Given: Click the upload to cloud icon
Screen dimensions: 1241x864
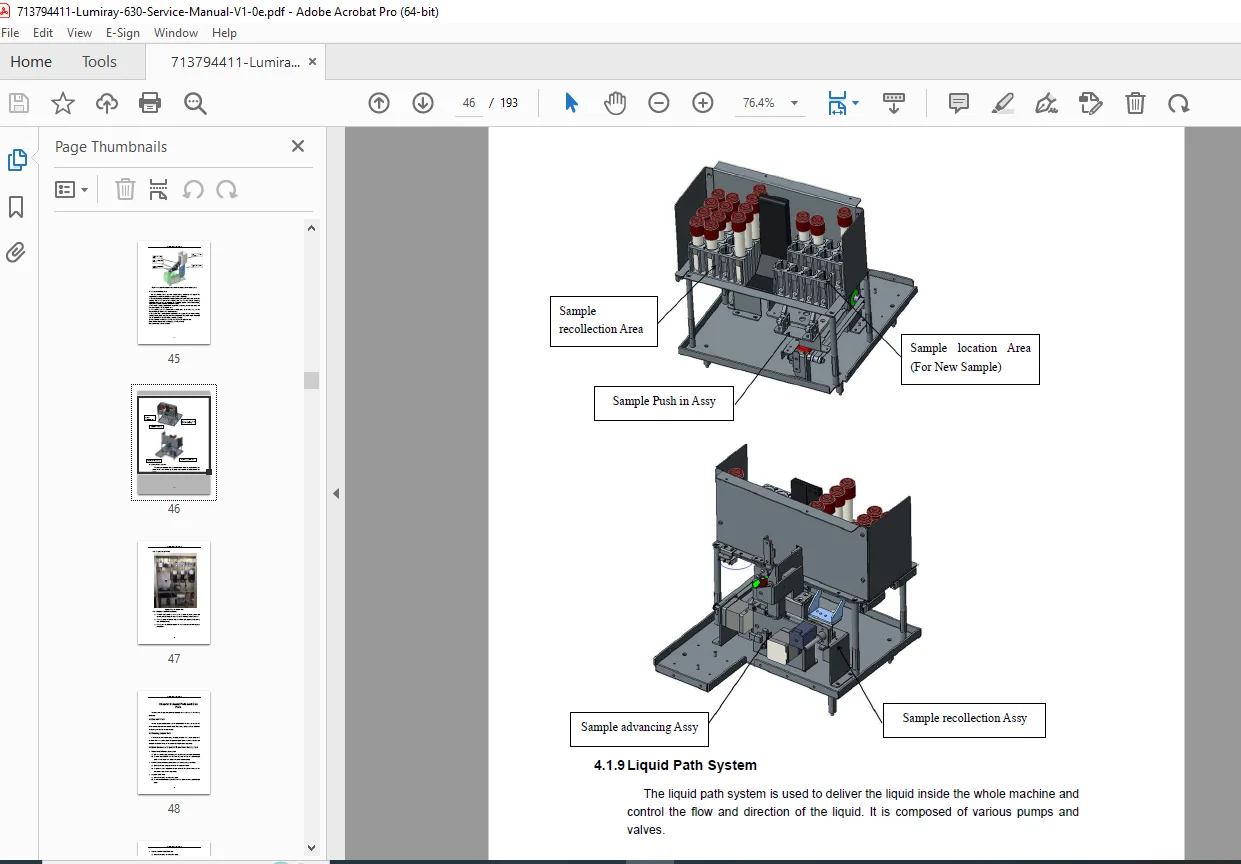Looking at the screenshot, I should pos(107,103).
